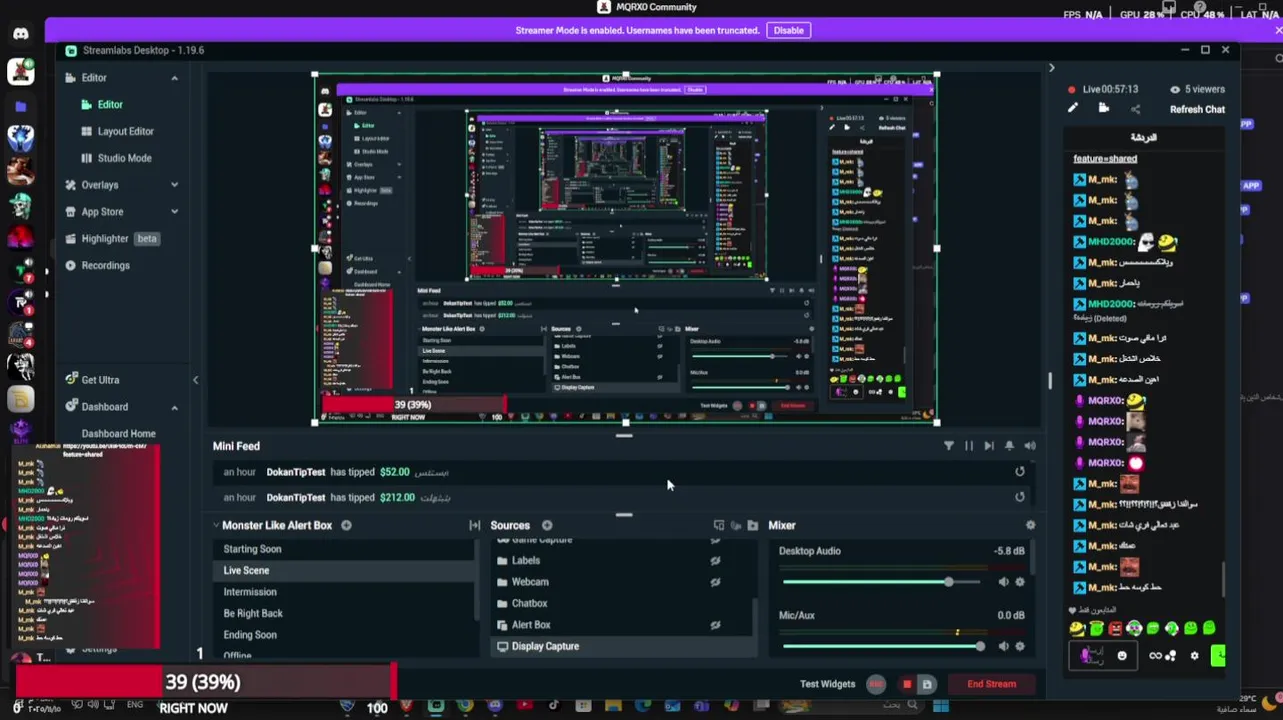Skip the current alert in Mini Feed
This screenshot has height=720, width=1283.
pyautogui.click(x=989, y=446)
